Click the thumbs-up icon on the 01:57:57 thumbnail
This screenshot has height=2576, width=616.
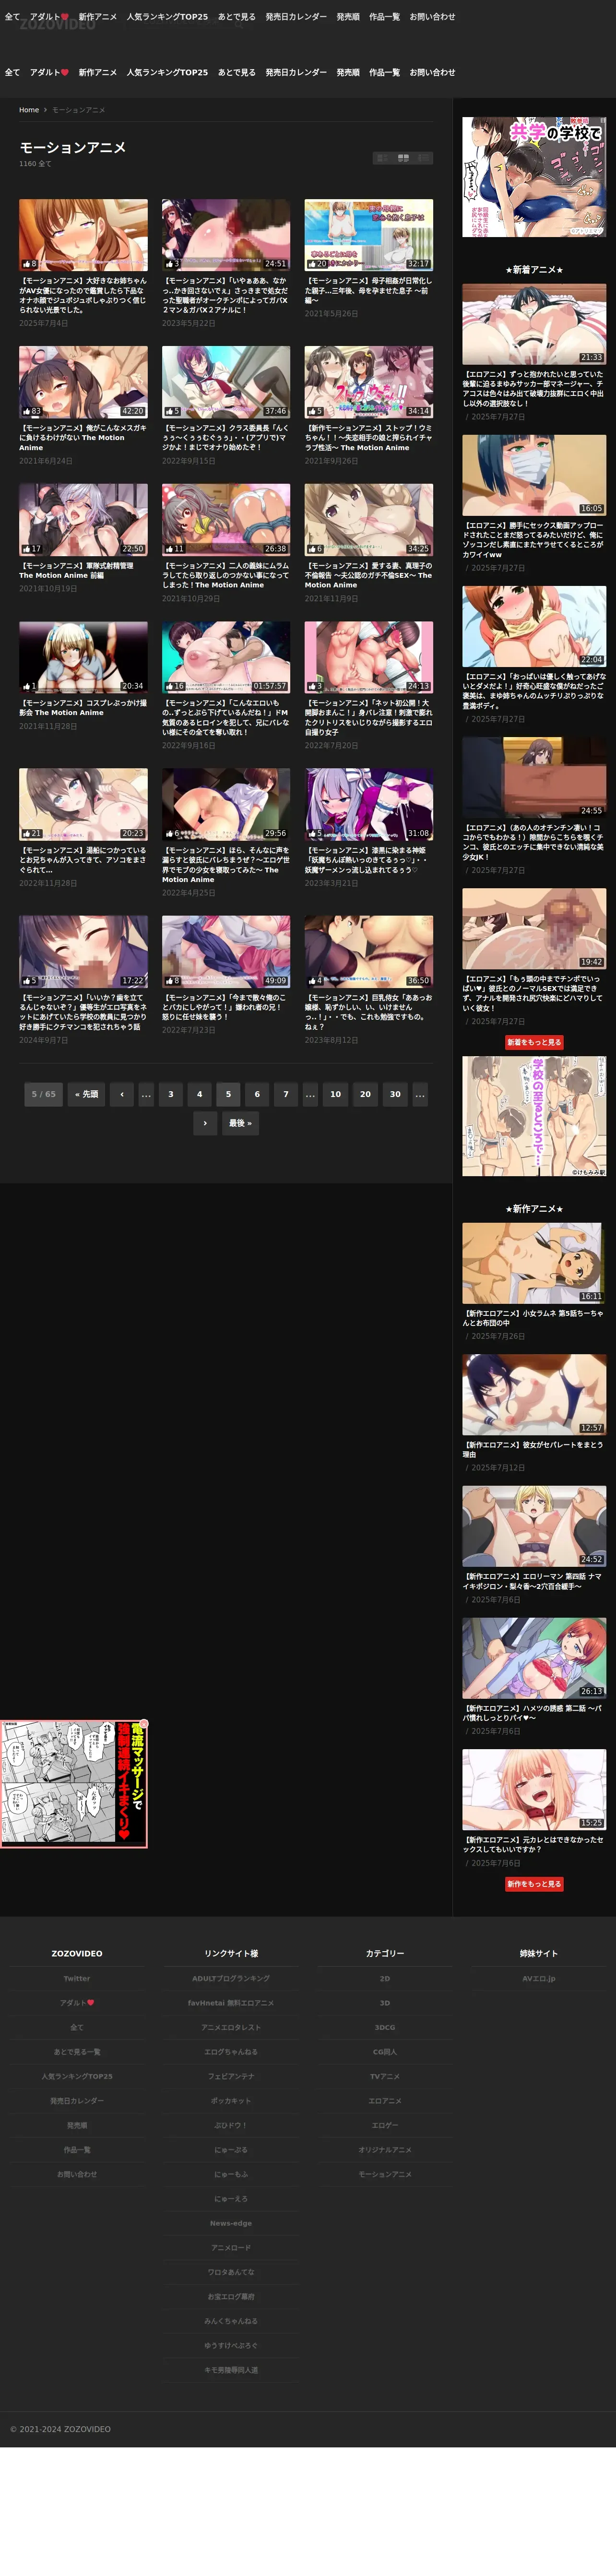coord(169,686)
